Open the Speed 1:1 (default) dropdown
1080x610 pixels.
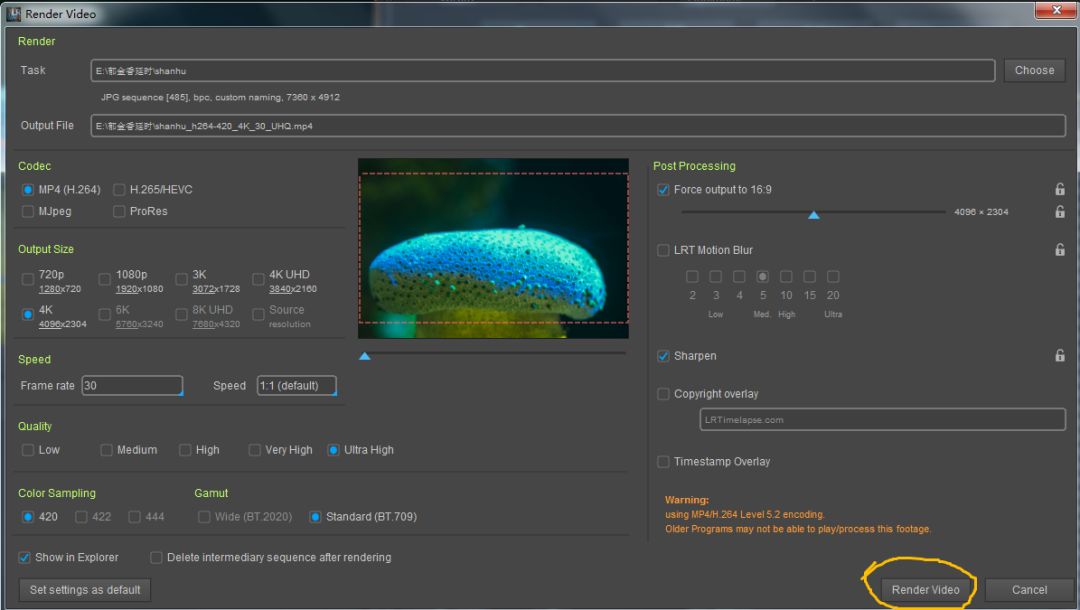click(x=297, y=386)
